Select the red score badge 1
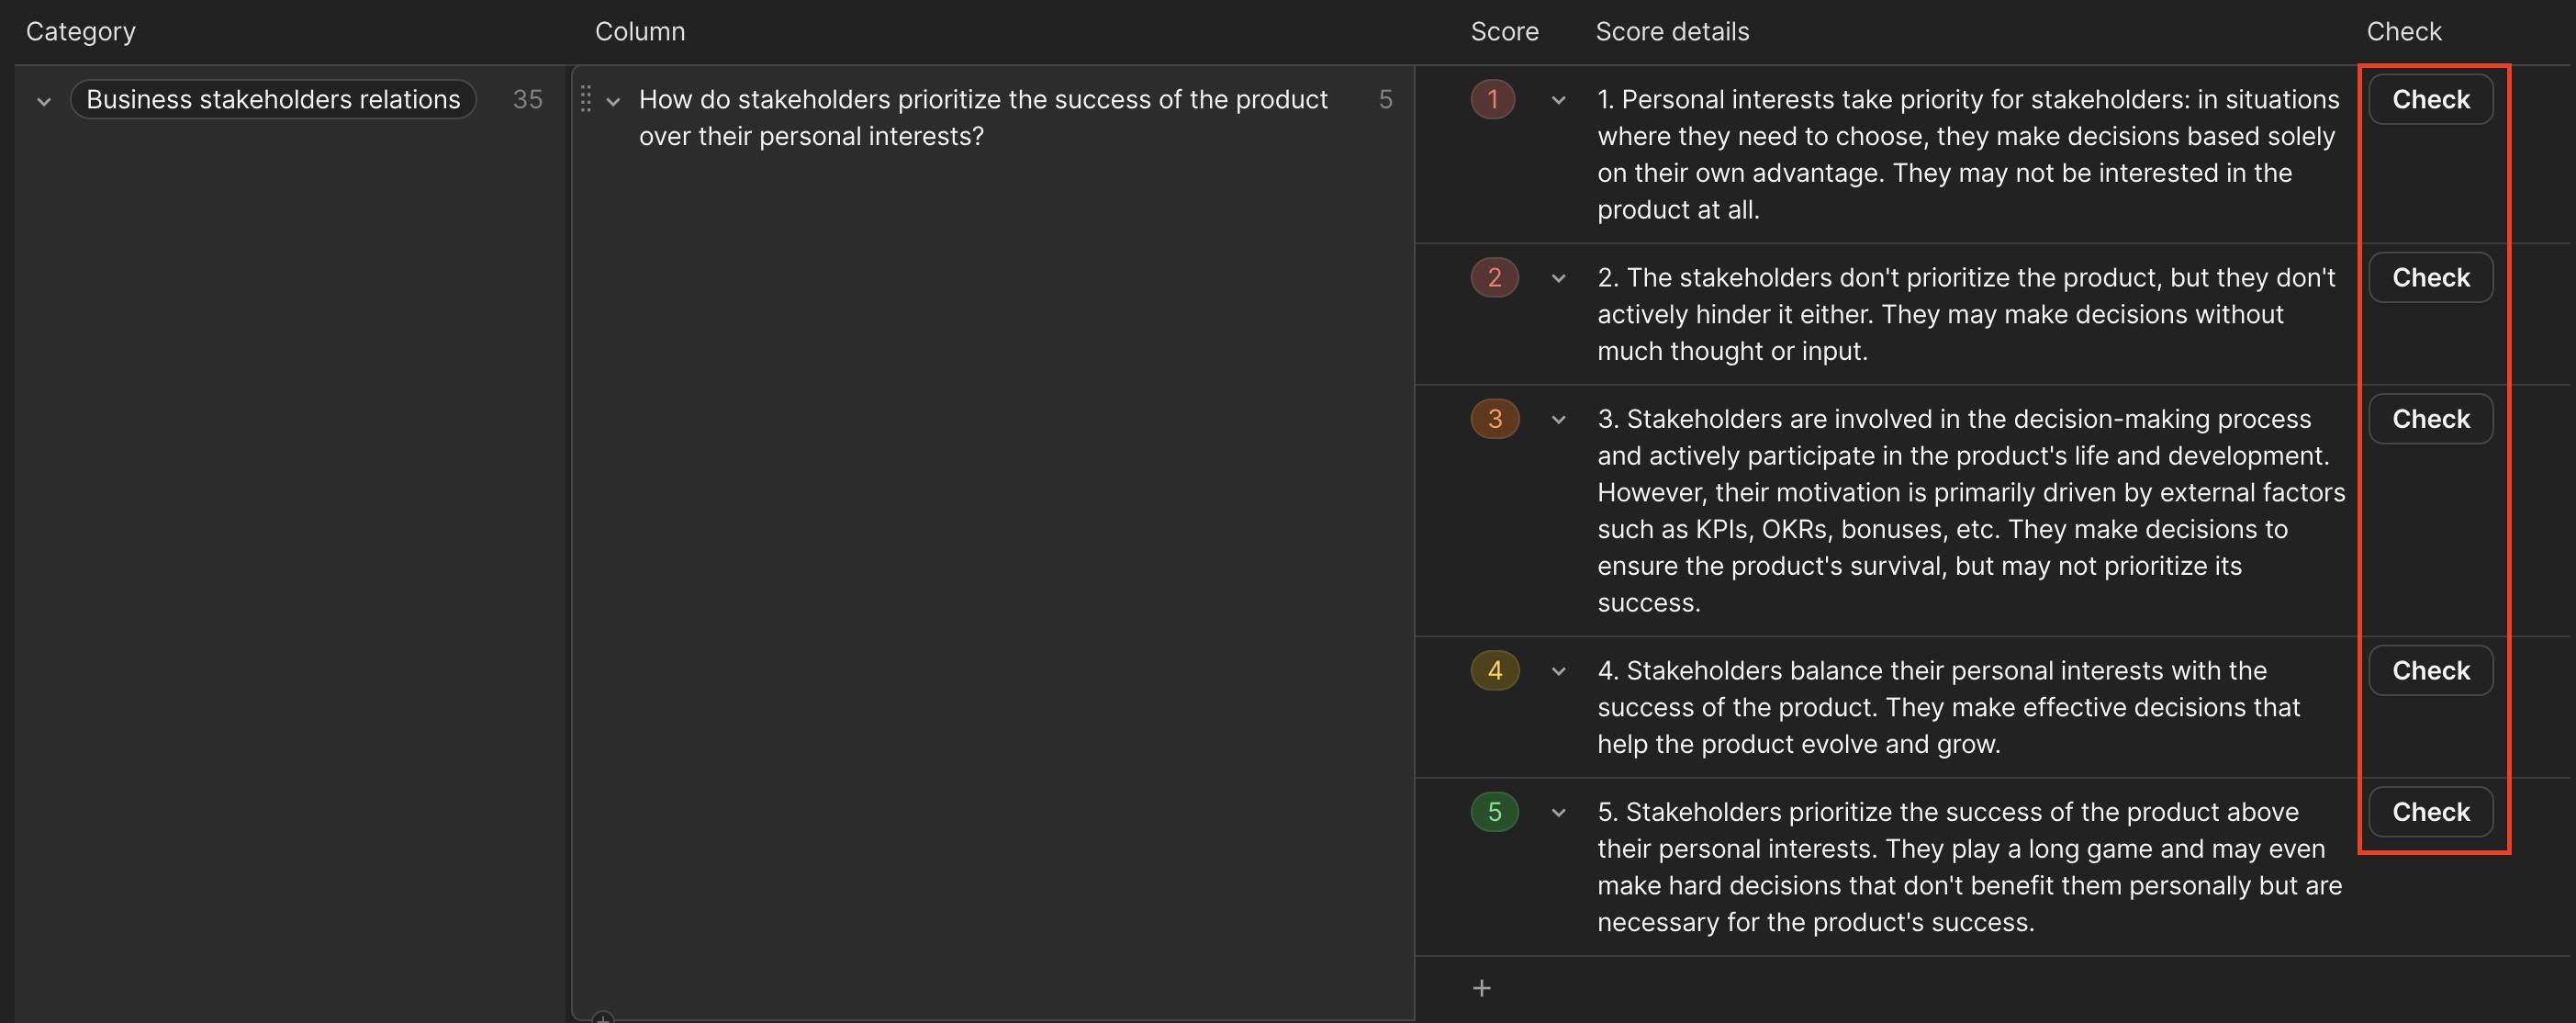2576x1023 pixels. [x=1492, y=99]
